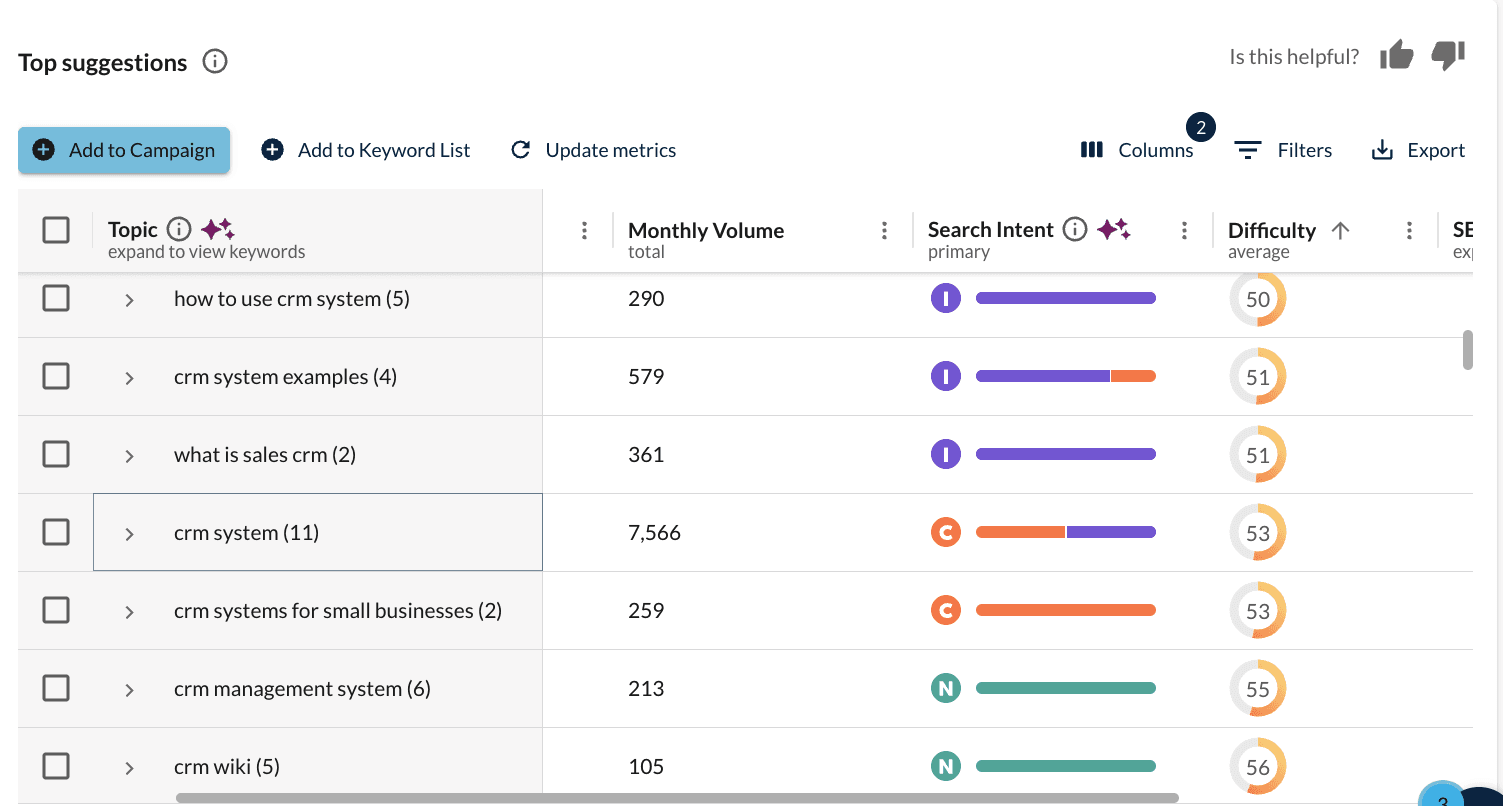Click Export to download results
The width and height of the screenshot is (1503, 806).
pos(1418,150)
